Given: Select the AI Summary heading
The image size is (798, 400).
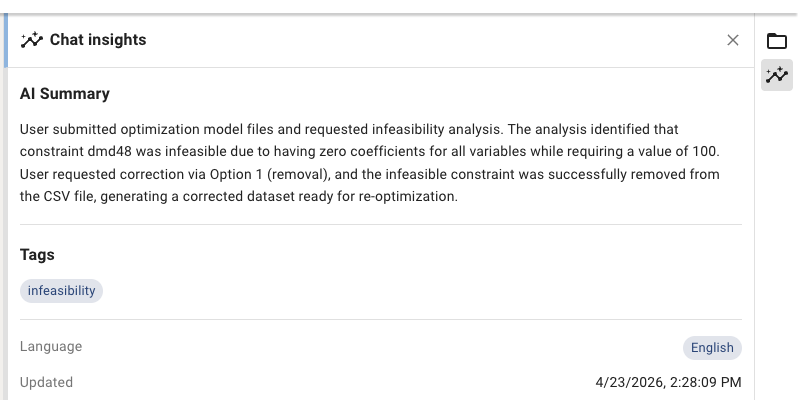Looking at the screenshot, I should [x=65, y=94].
